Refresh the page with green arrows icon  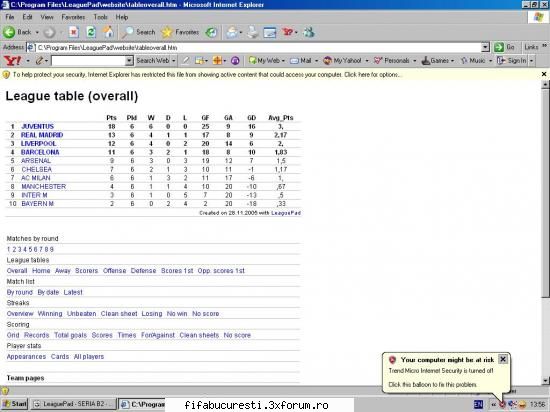click(x=91, y=32)
